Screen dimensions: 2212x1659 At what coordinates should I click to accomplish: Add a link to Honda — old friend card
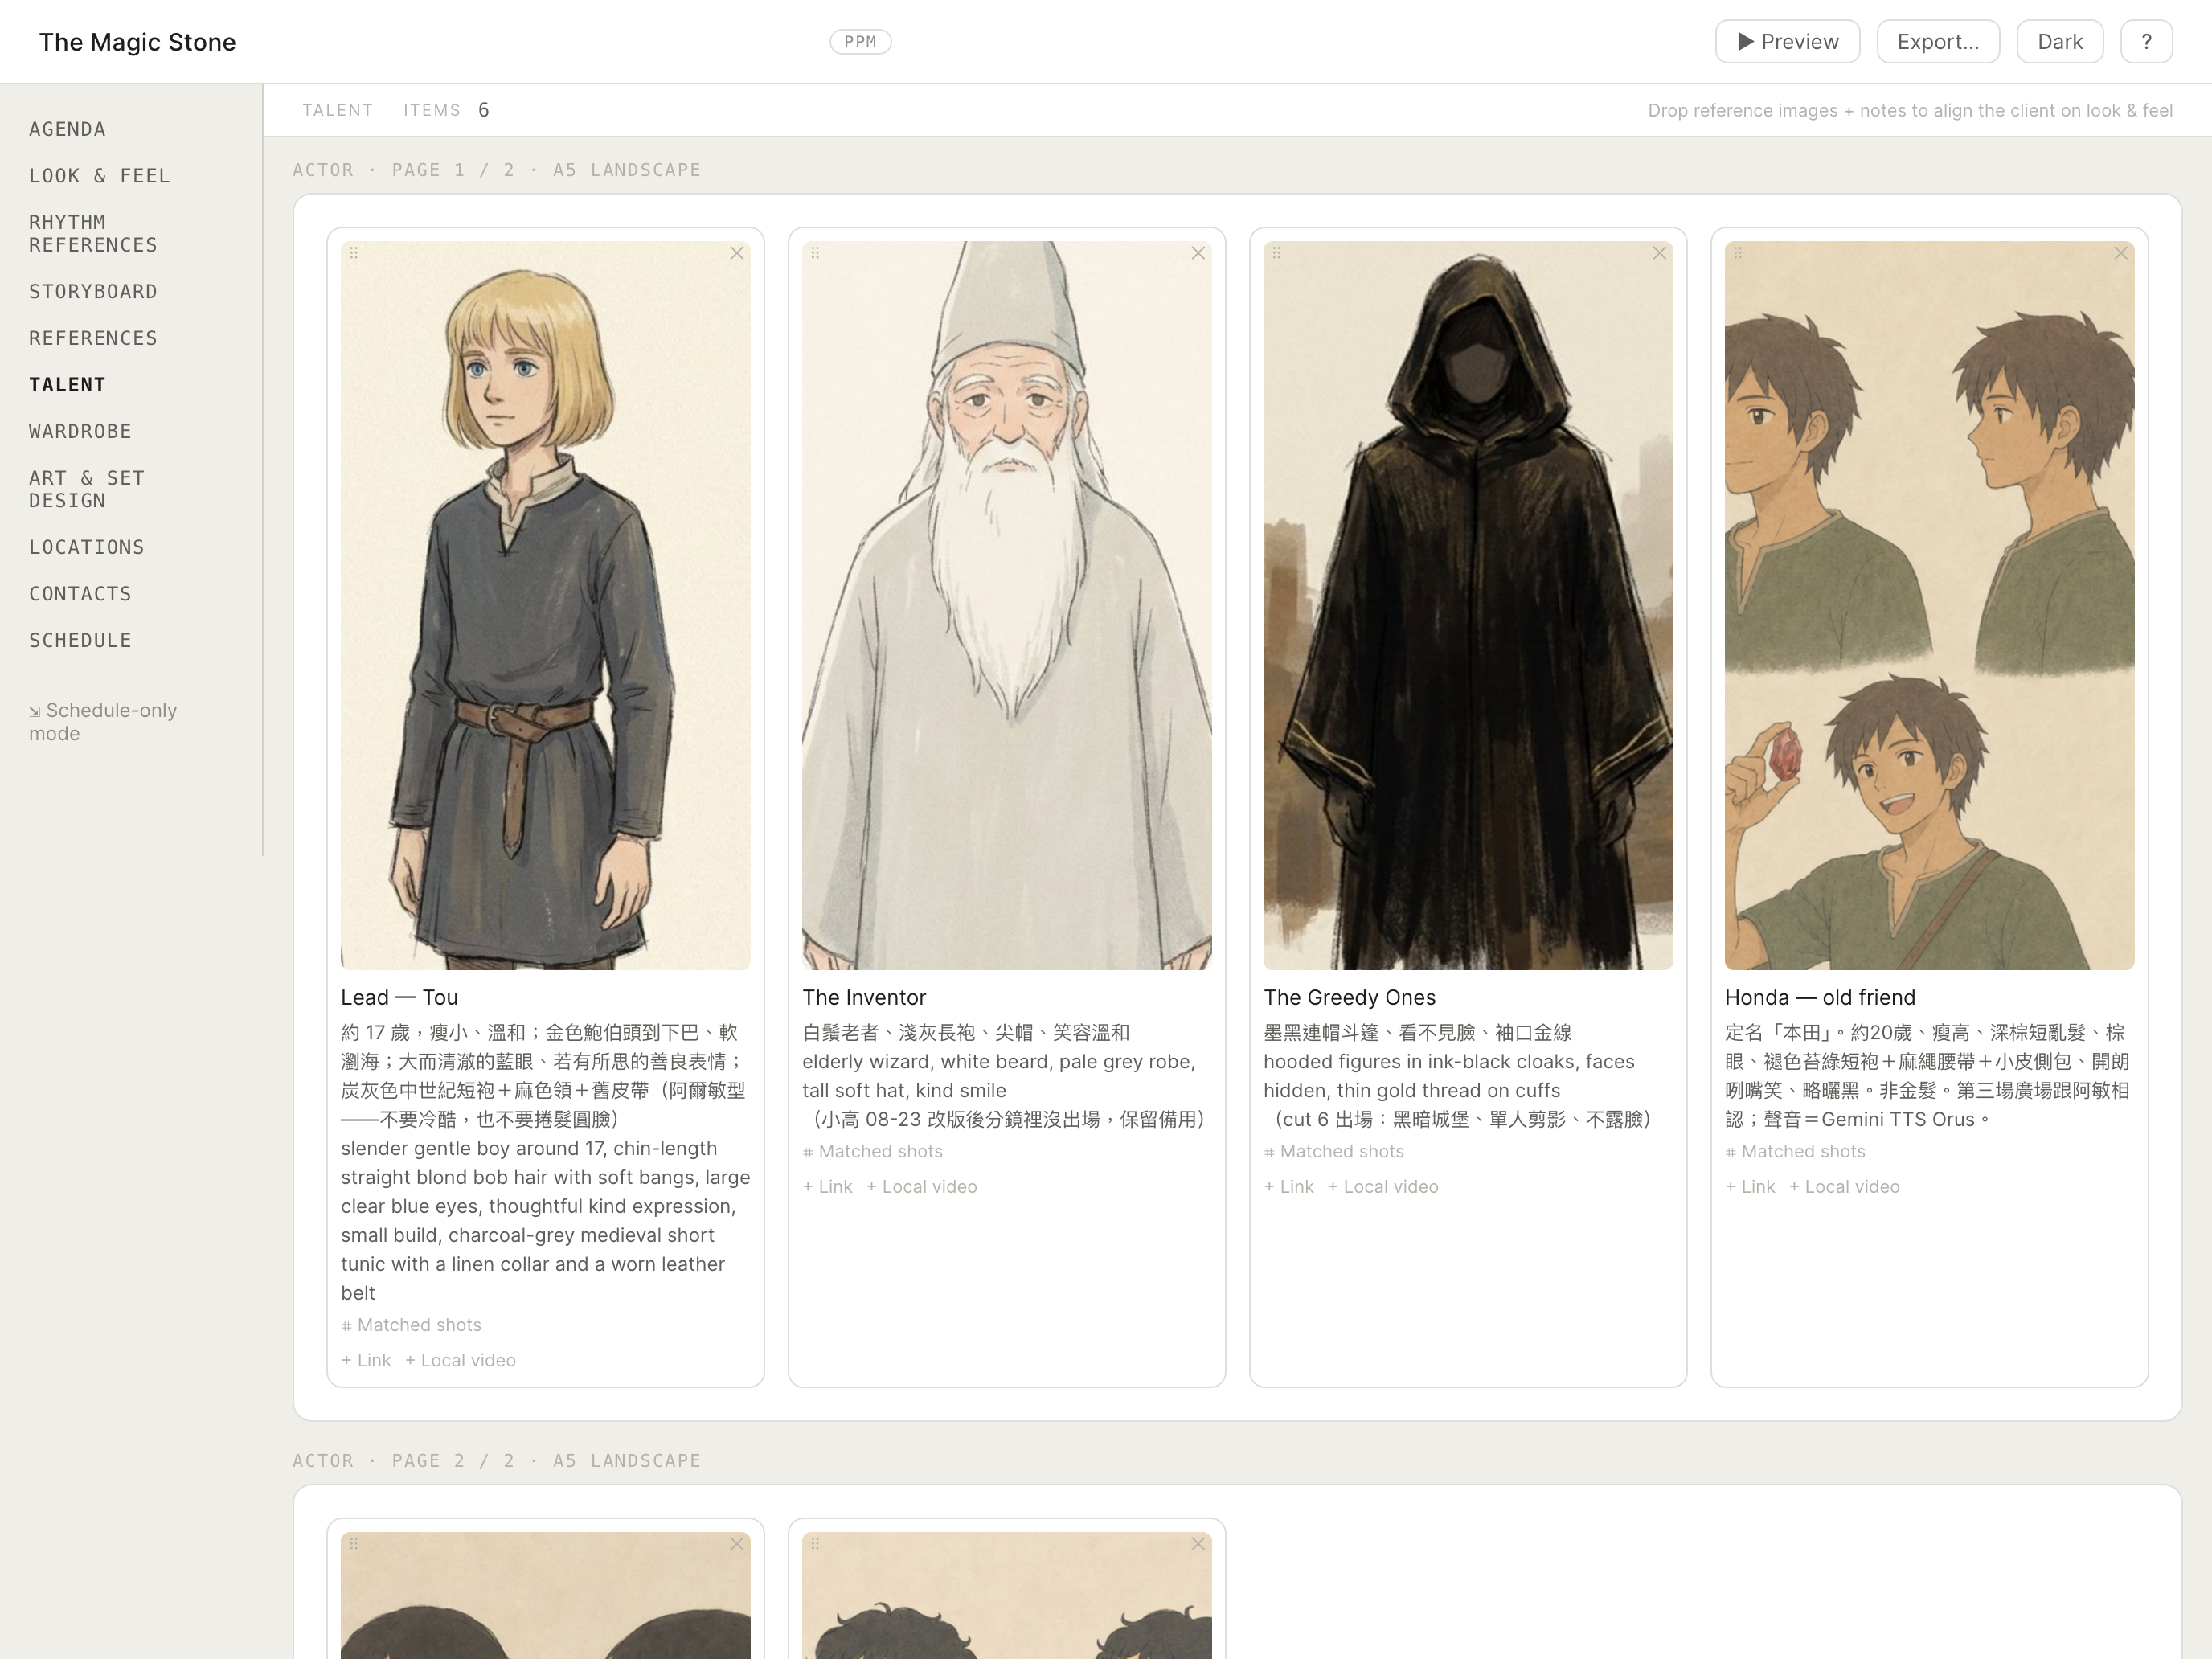pos(1750,1187)
